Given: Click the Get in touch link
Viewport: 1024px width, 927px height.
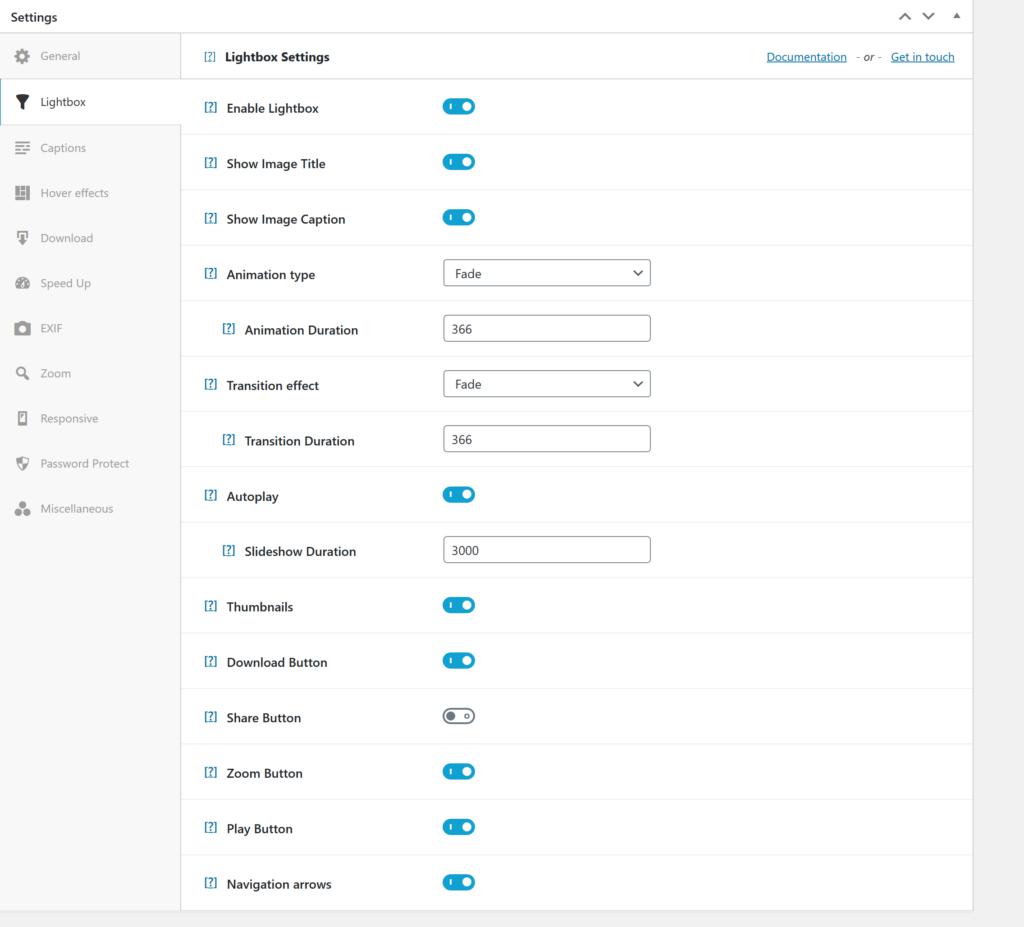Looking at the screenshot, I should tap(922, 56).
